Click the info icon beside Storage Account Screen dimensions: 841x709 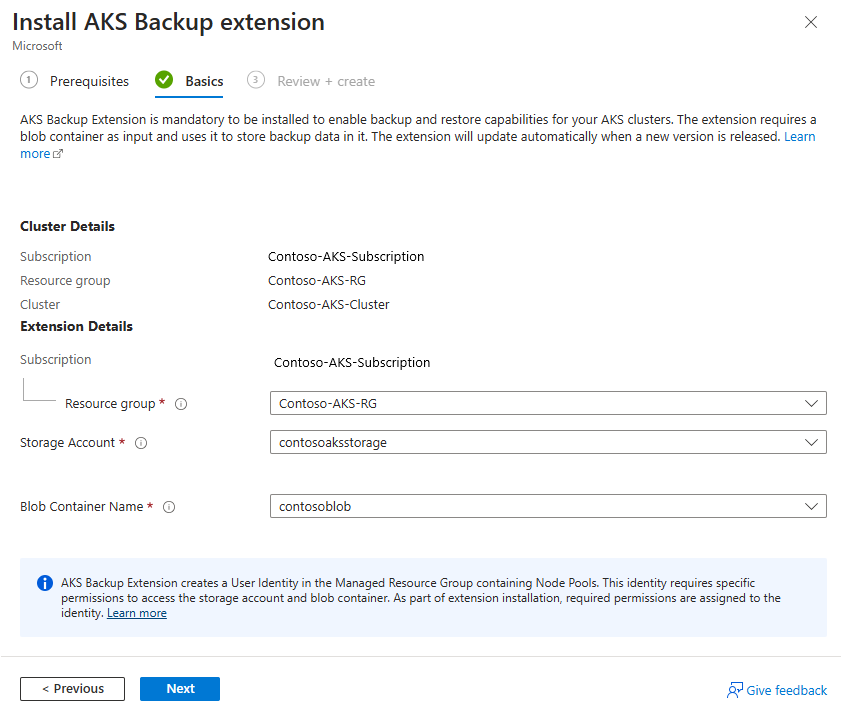(141, 442)
